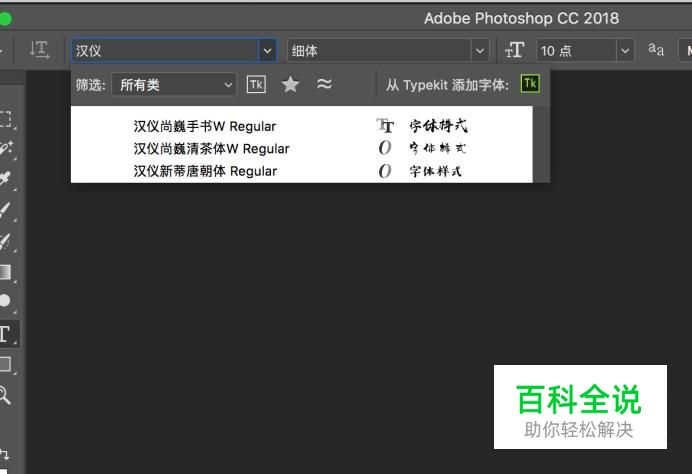
Task: Select the History Brush tool
Action: 5,241
